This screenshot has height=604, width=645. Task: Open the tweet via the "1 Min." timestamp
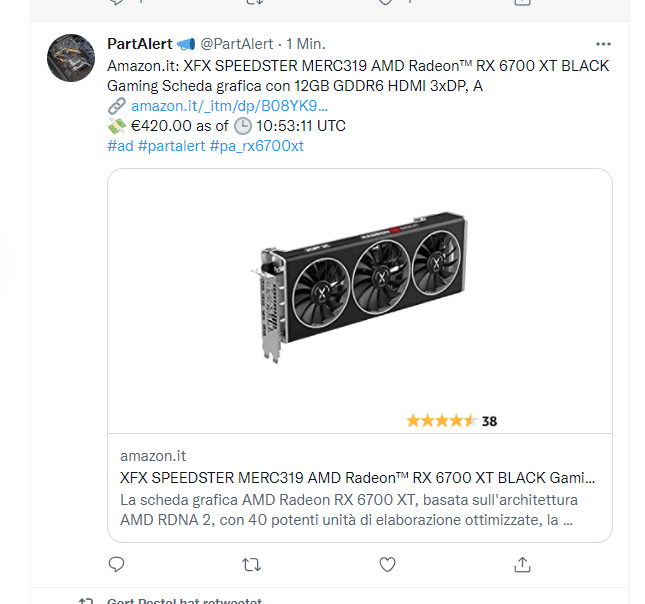coord(306,45)
